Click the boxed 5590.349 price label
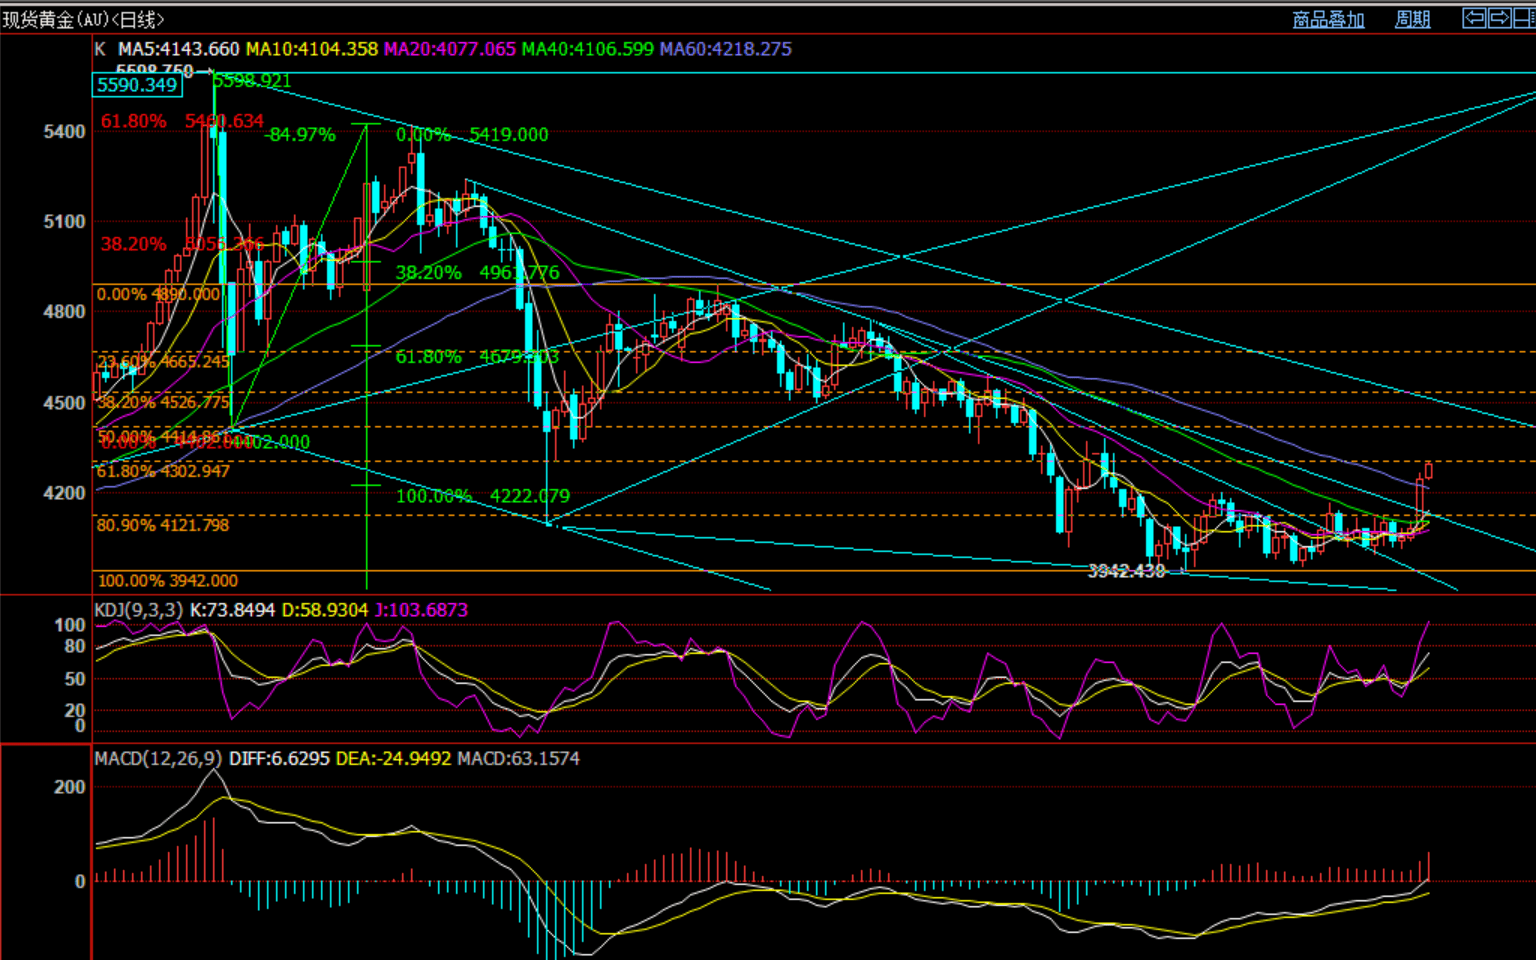Viewport: 1536px width, 960px height. [138, 85]
